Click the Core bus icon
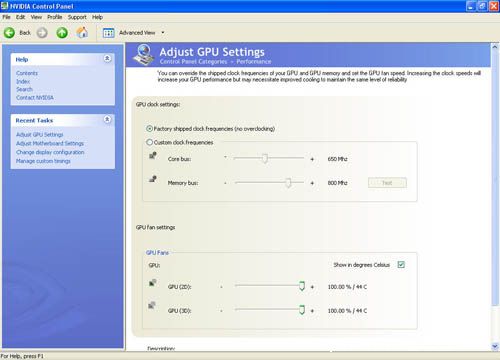The image size is (500, 360). [x=153, y=155]
